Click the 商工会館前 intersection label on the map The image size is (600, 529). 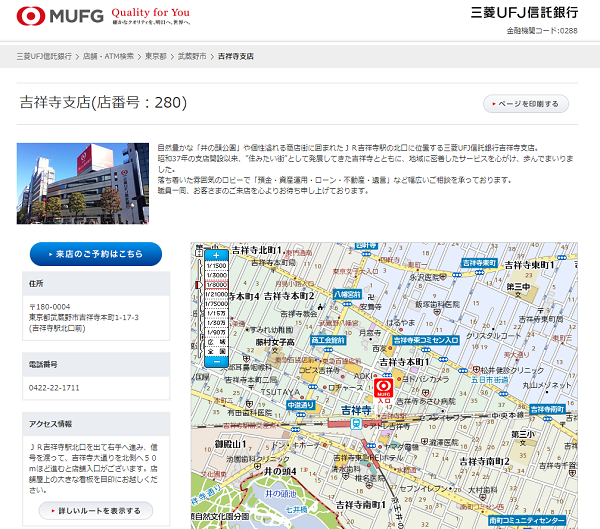pos(328,340)
